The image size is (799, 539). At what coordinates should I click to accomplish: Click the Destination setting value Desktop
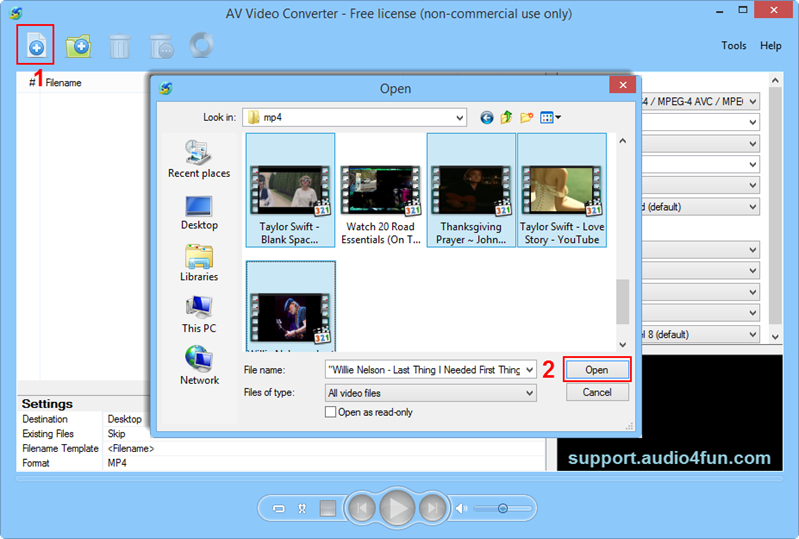(x=124, y=419)
